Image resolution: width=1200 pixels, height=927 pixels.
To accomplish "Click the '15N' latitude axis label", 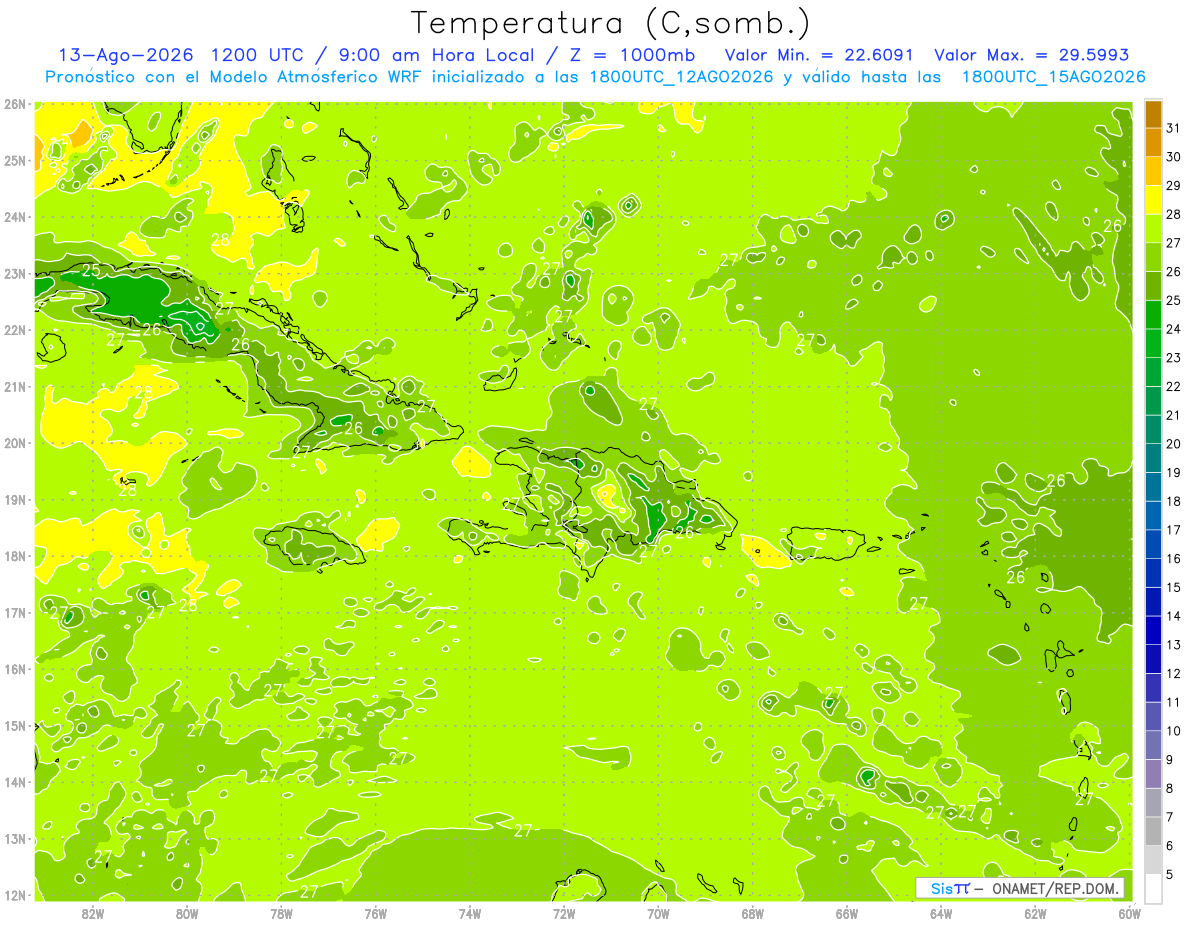I will (15, 725).
